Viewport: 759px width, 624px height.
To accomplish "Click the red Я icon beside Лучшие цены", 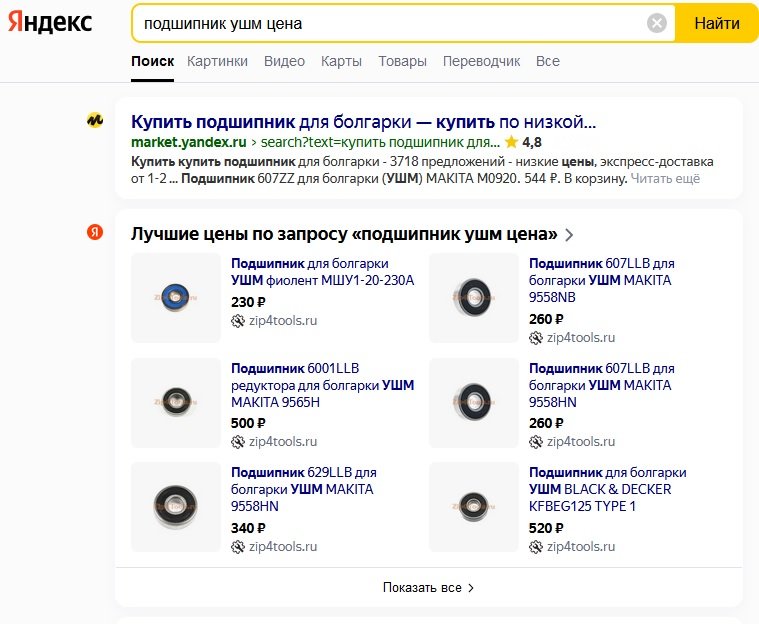I will coord(95,232).
